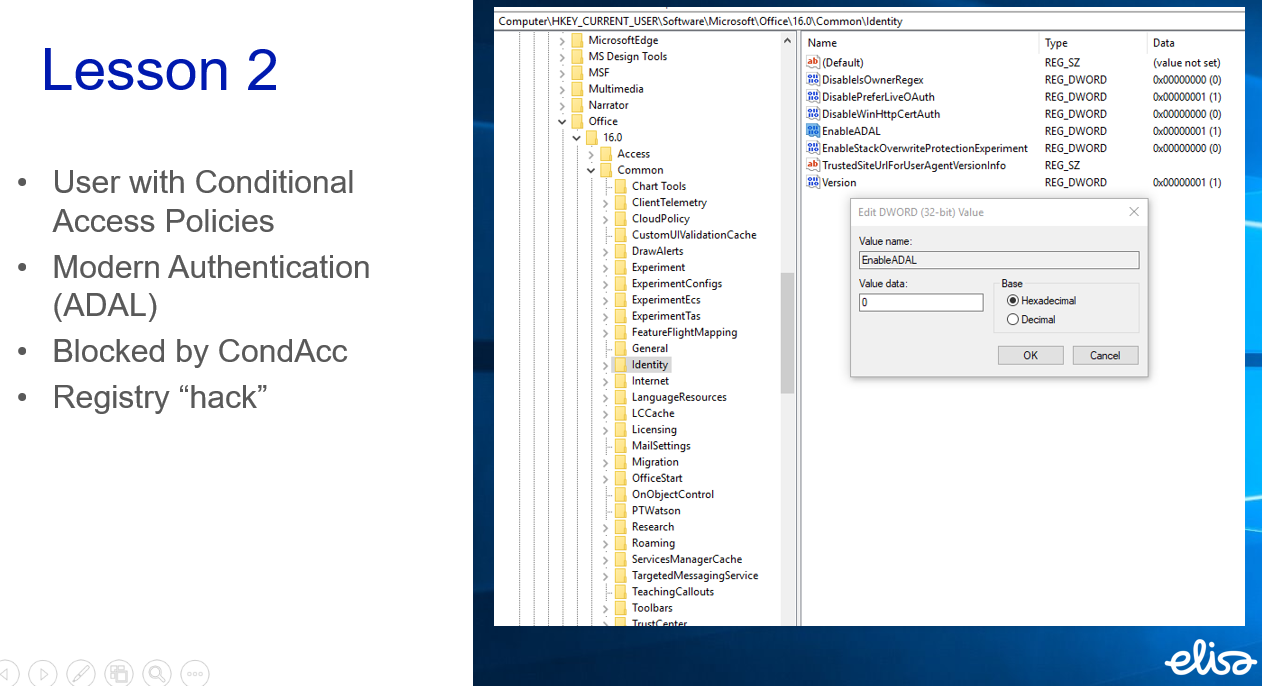This screenshot has height=686, width=1262.
Task: Click the Common folder icon in the tree
Action: tap(605, 170)
